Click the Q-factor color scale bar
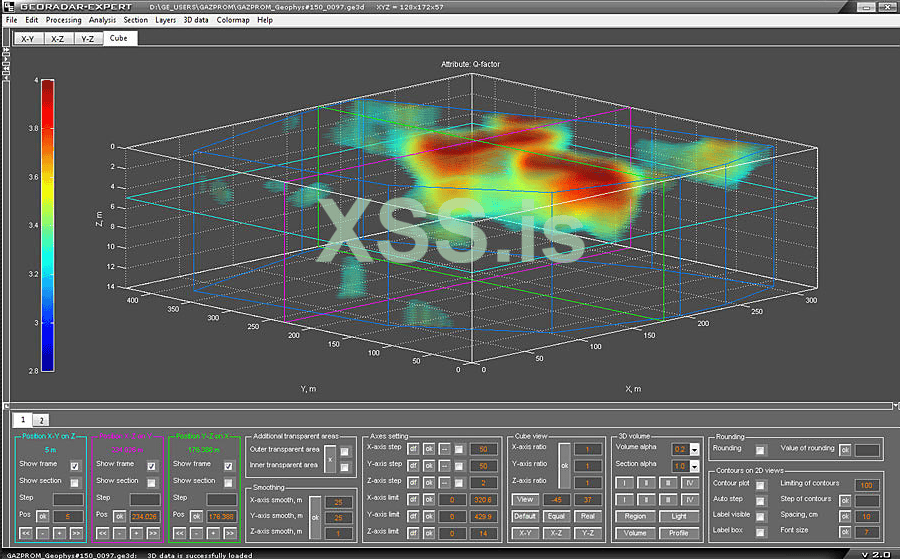The image size is (900, 559). point(47,224)
